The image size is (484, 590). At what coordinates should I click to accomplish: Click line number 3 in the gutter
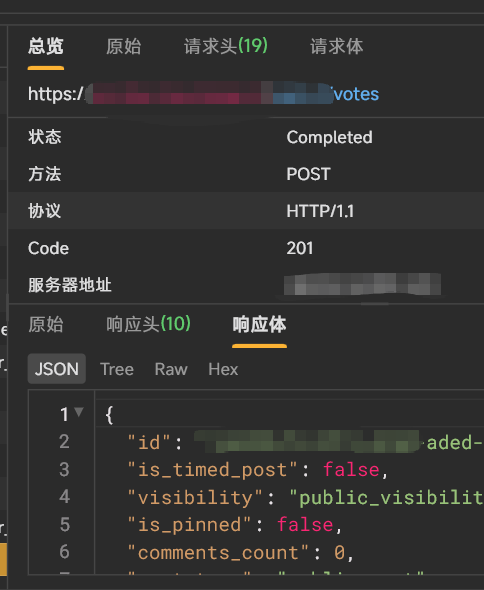pos(64,470)
